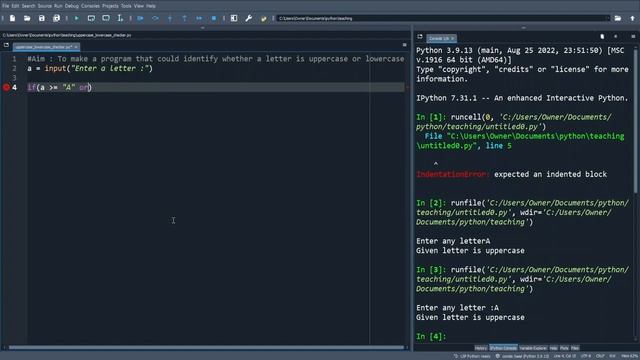Switch to the History pane tab
This screenshot has height=360, width=640.
coord(481,348)
